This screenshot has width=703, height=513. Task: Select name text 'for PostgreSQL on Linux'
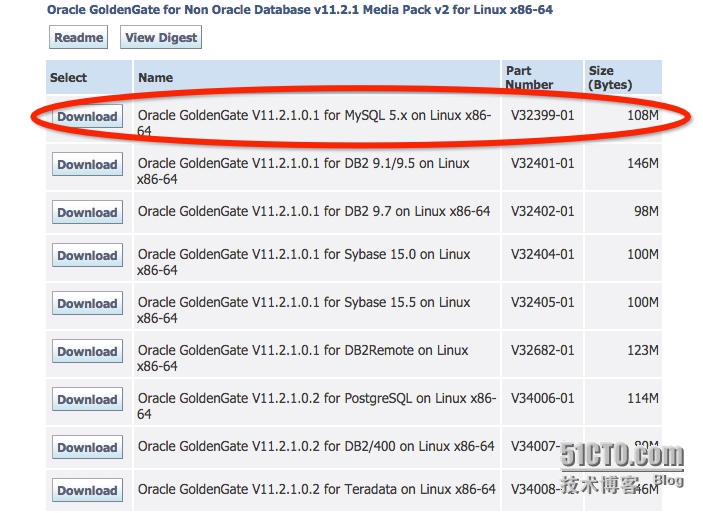(x=395, y=398)
